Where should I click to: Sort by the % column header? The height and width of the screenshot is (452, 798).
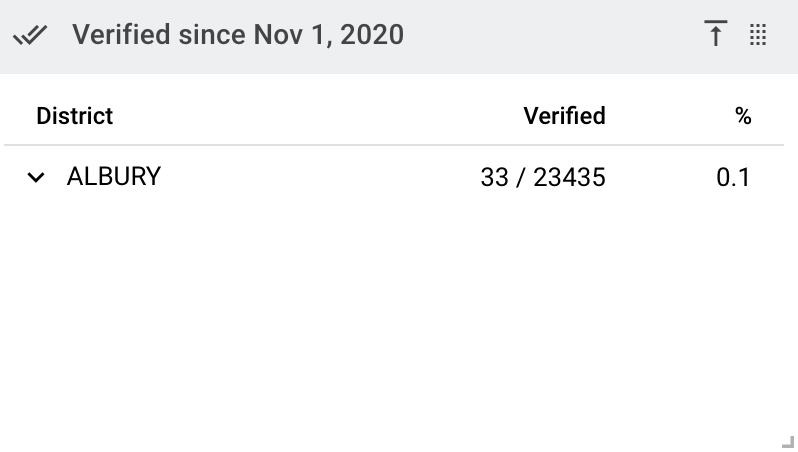743,117
